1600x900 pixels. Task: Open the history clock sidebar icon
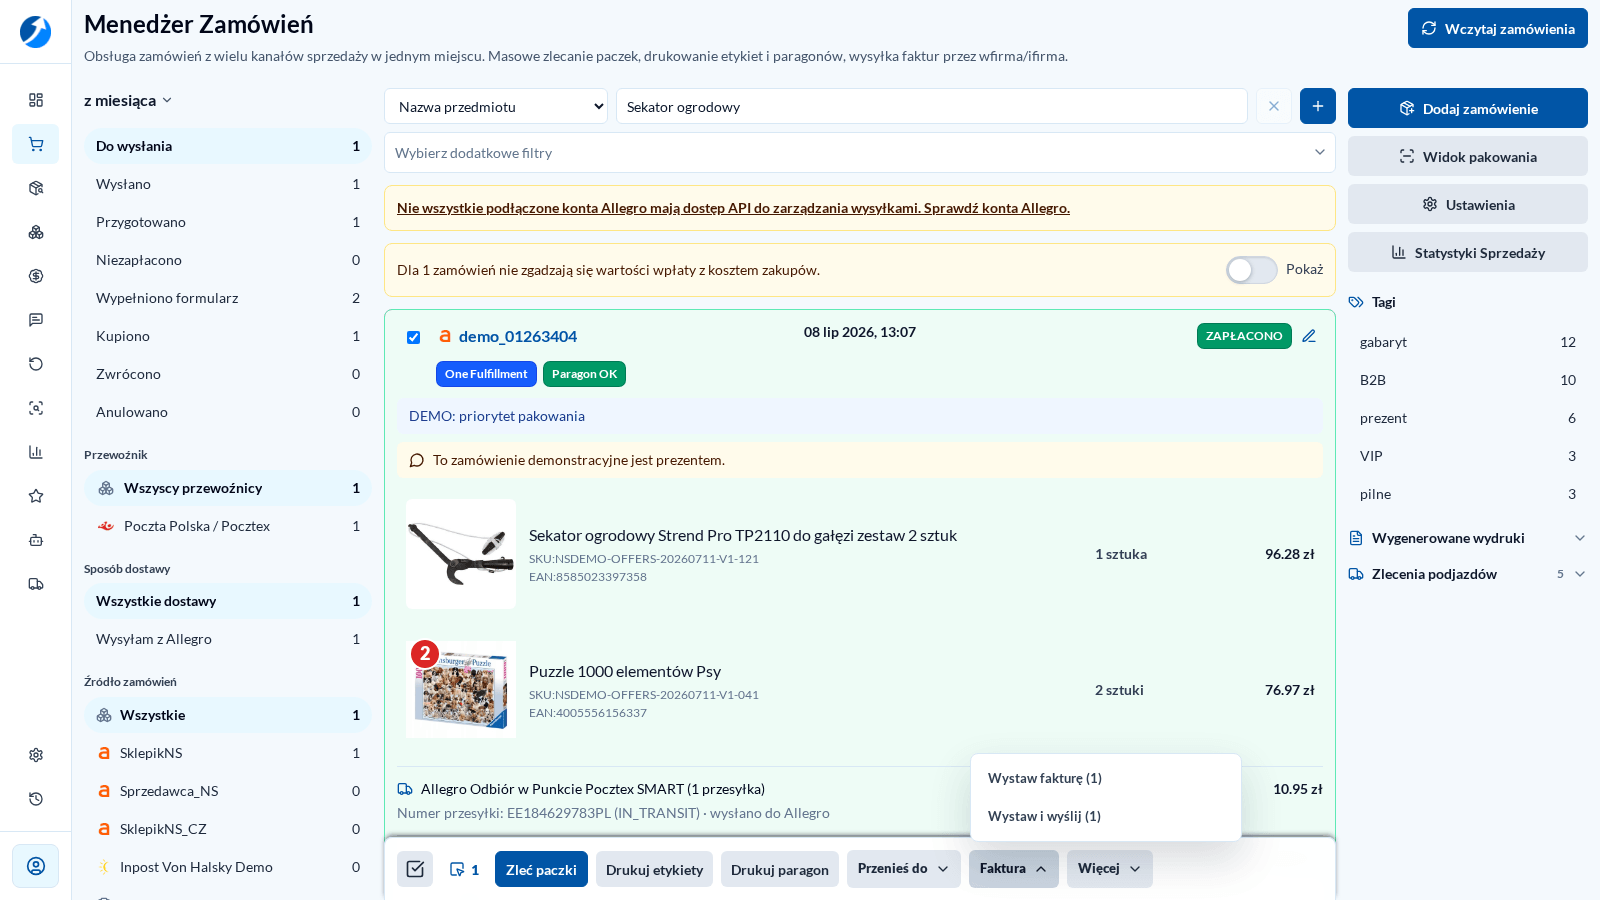[x=36, y=799]
